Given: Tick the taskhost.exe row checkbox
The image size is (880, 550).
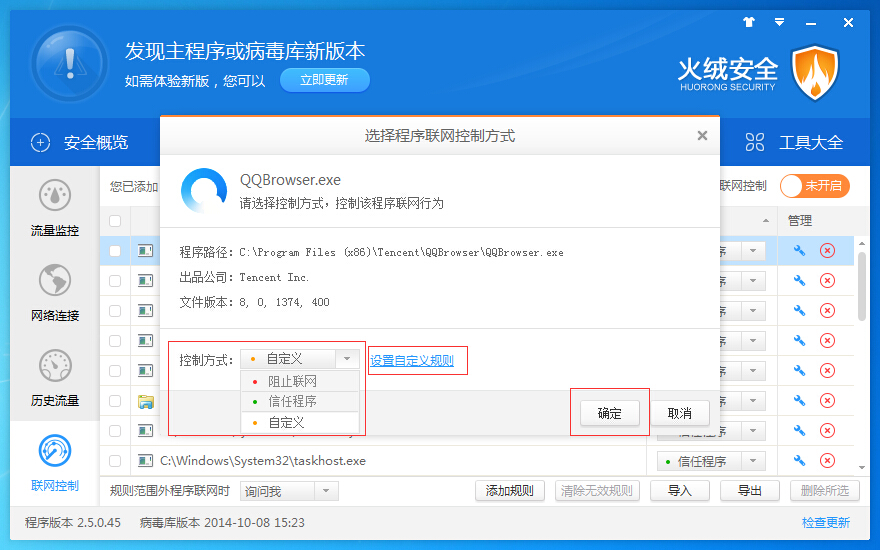Looking at the screenshot, I should pyautogui.click(x=115, y=461).
